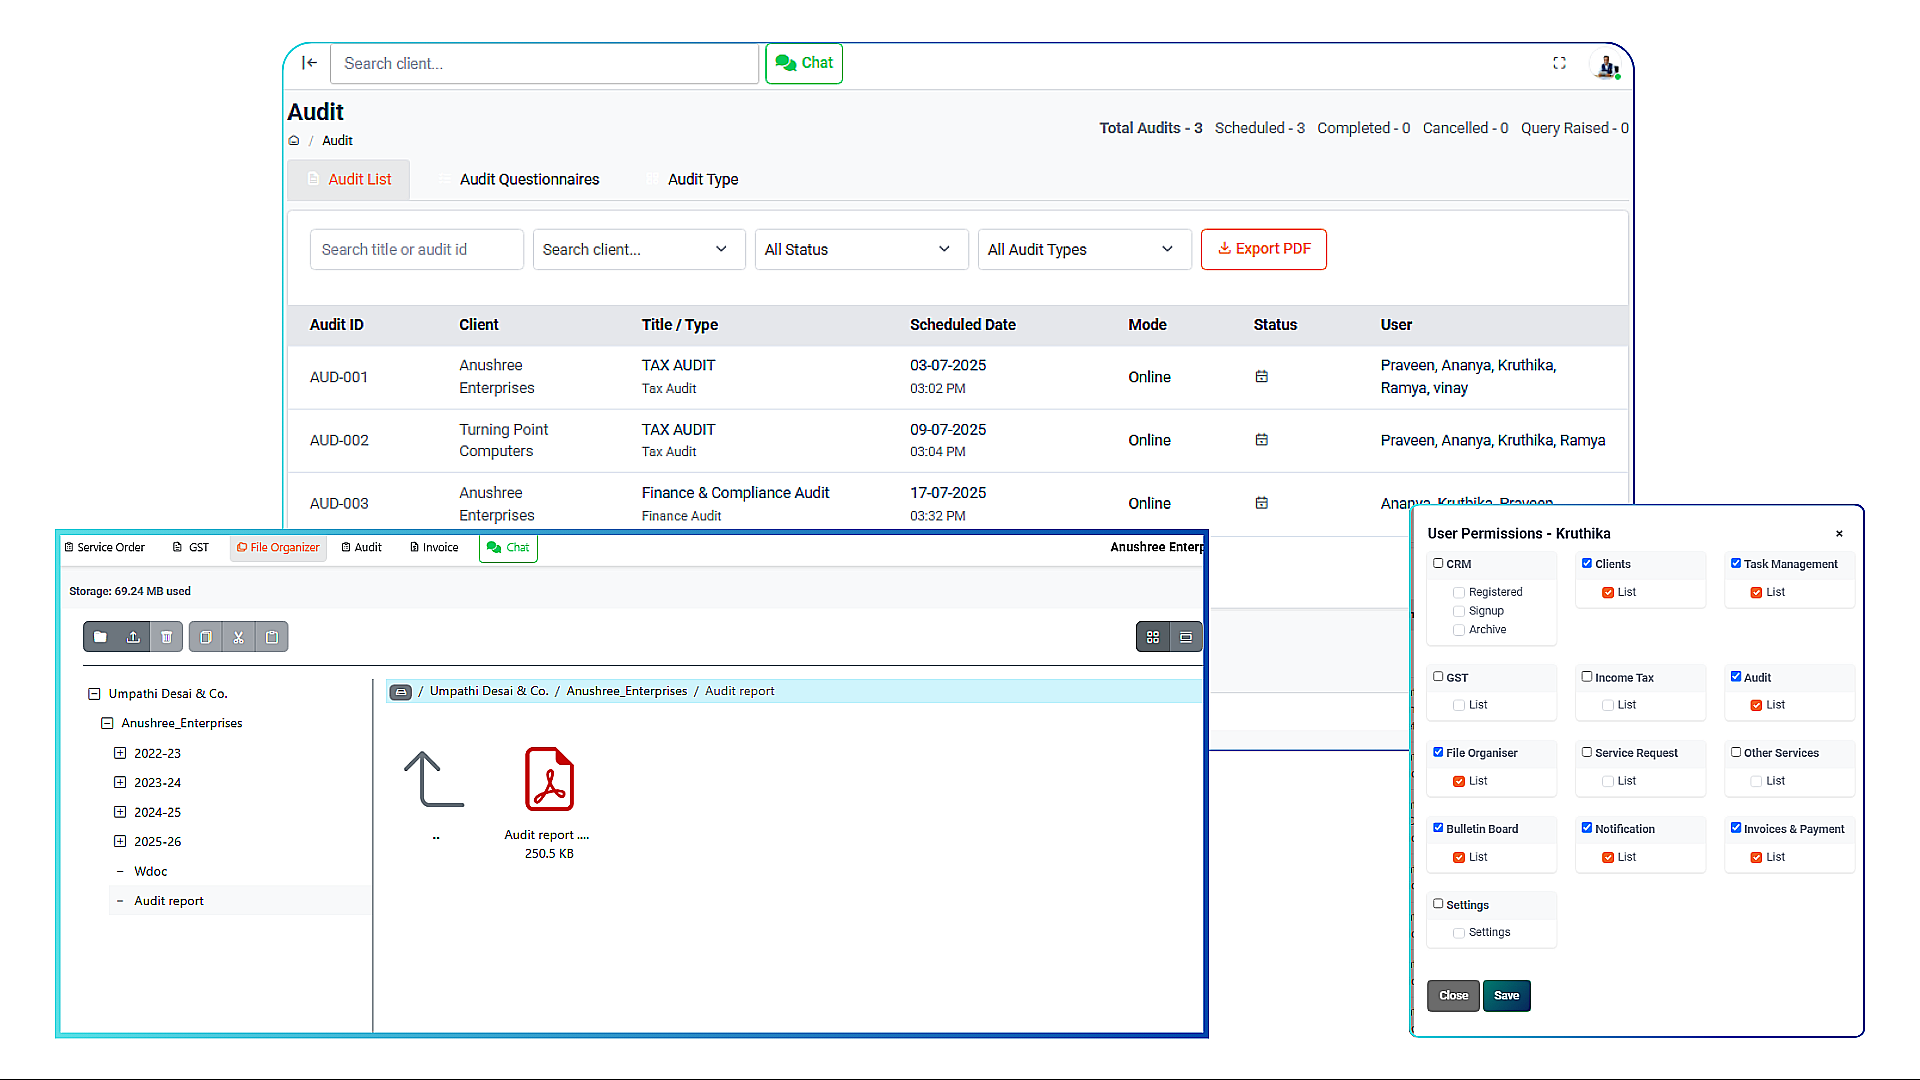Switch to the Audit Questionnaires tab

[529, 179]
